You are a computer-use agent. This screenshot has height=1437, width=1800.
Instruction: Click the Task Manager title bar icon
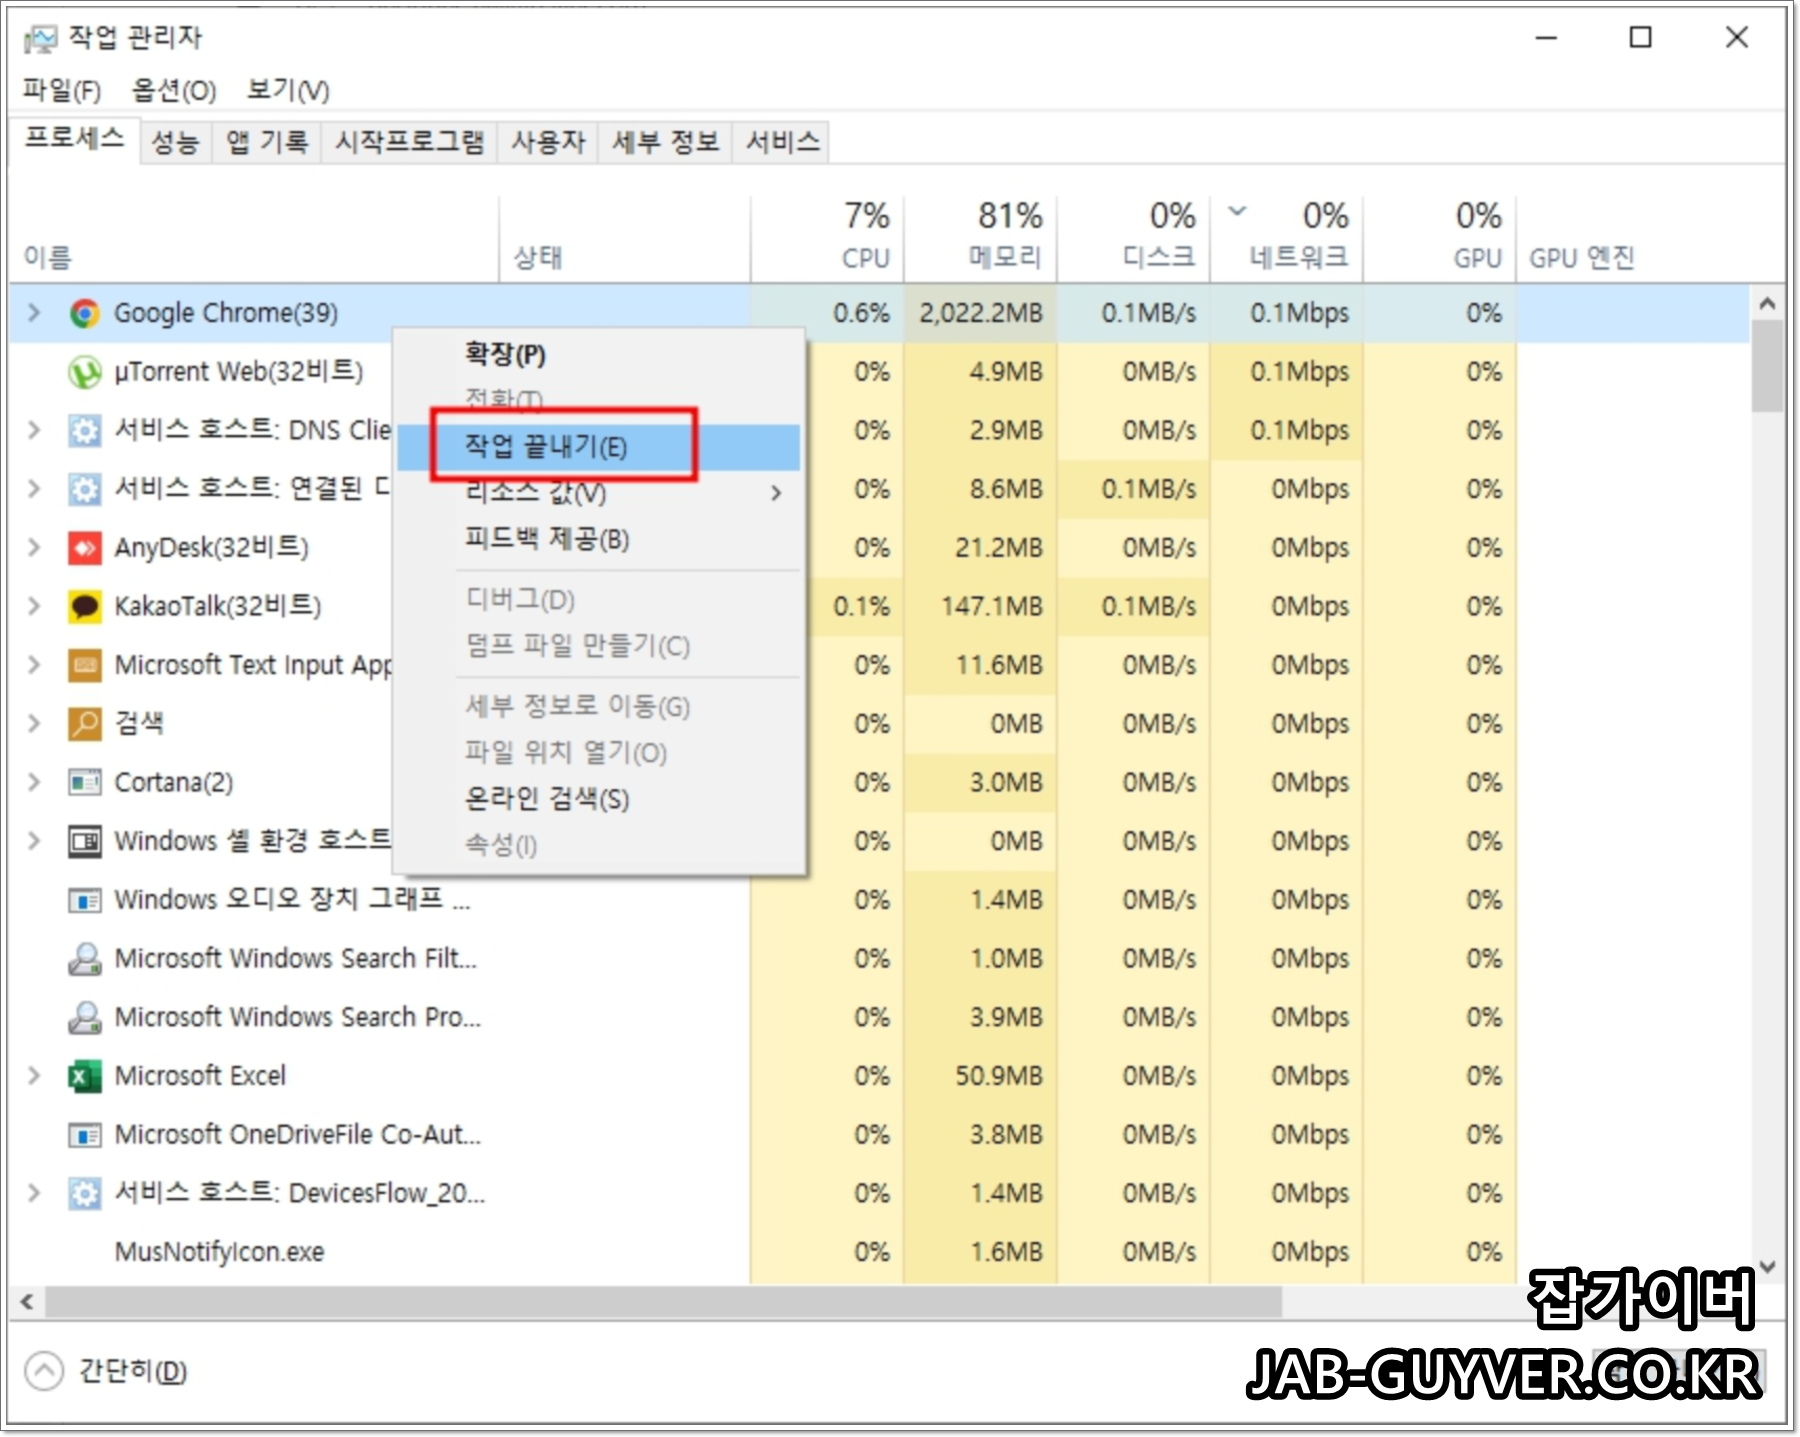pos(41,39)
